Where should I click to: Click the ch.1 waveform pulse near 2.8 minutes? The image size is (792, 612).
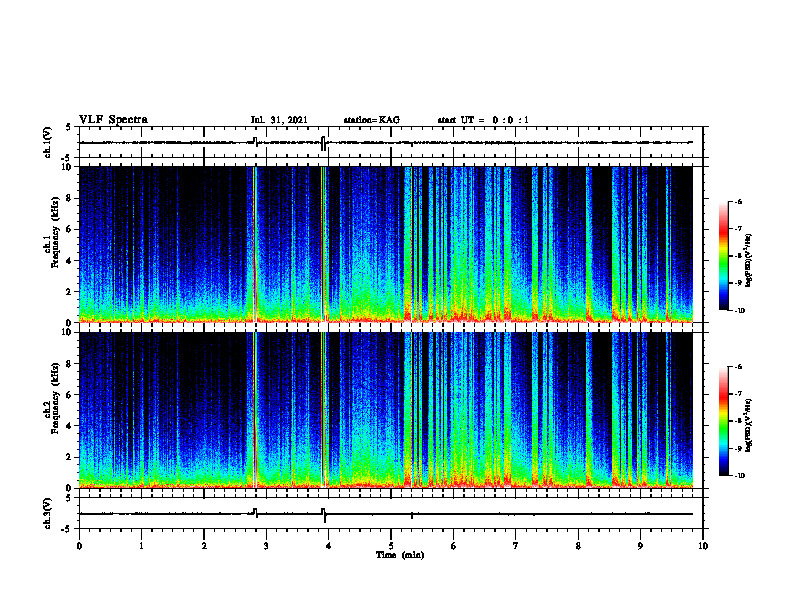click(x=255, y=141)
